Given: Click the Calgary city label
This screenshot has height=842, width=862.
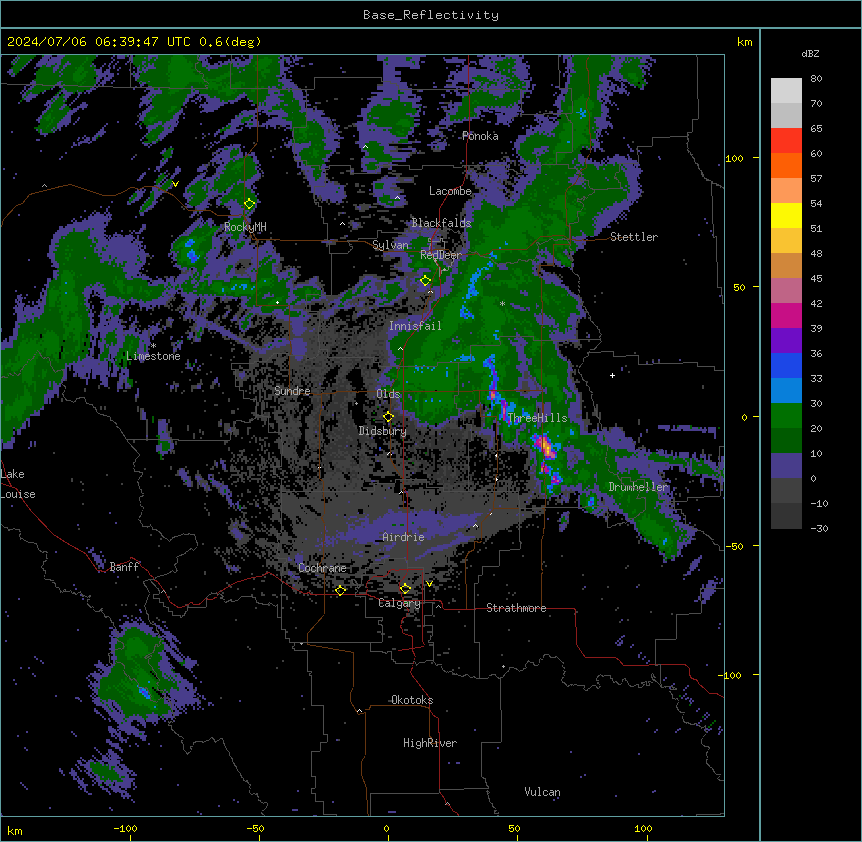Looking at the screenshot, I should [399, 603].
